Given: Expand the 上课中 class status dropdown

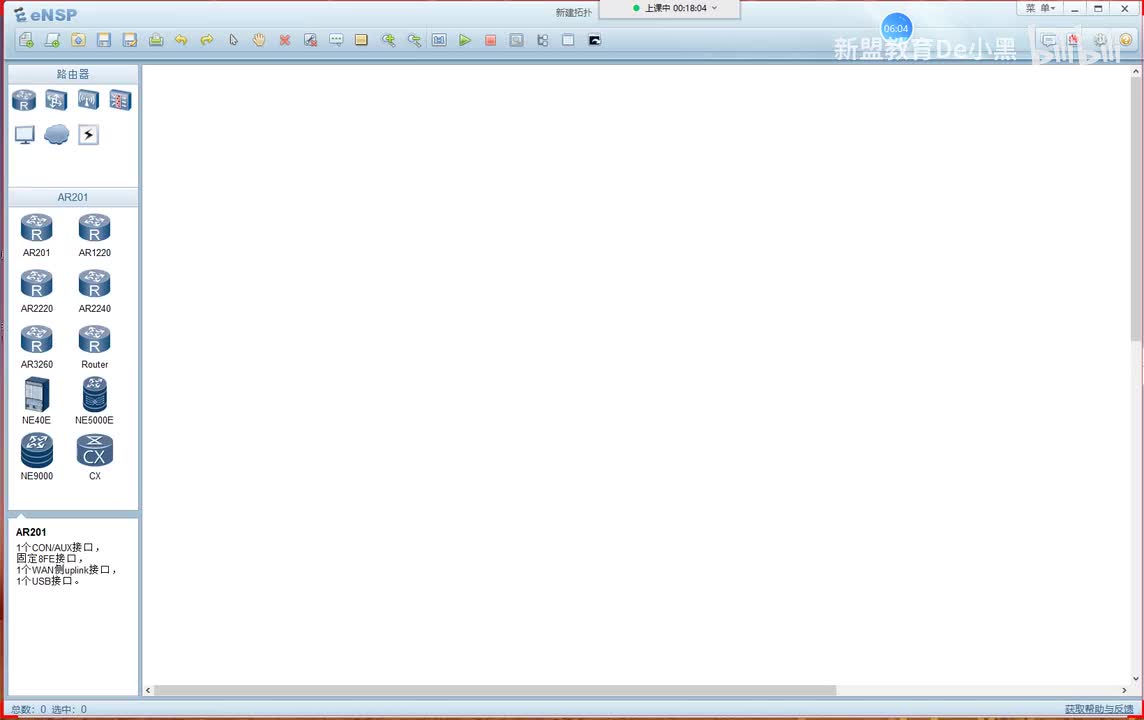Looking at the screenshot, I should tap(714, 8).
